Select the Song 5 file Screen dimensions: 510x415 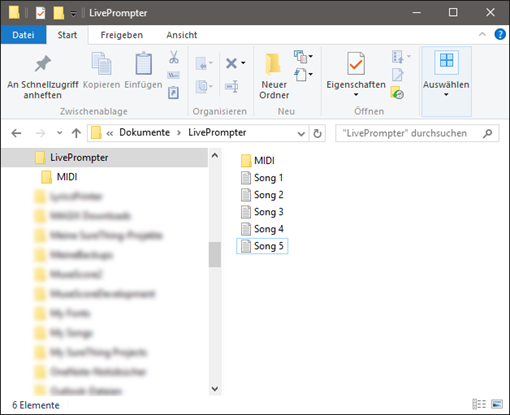262,246
